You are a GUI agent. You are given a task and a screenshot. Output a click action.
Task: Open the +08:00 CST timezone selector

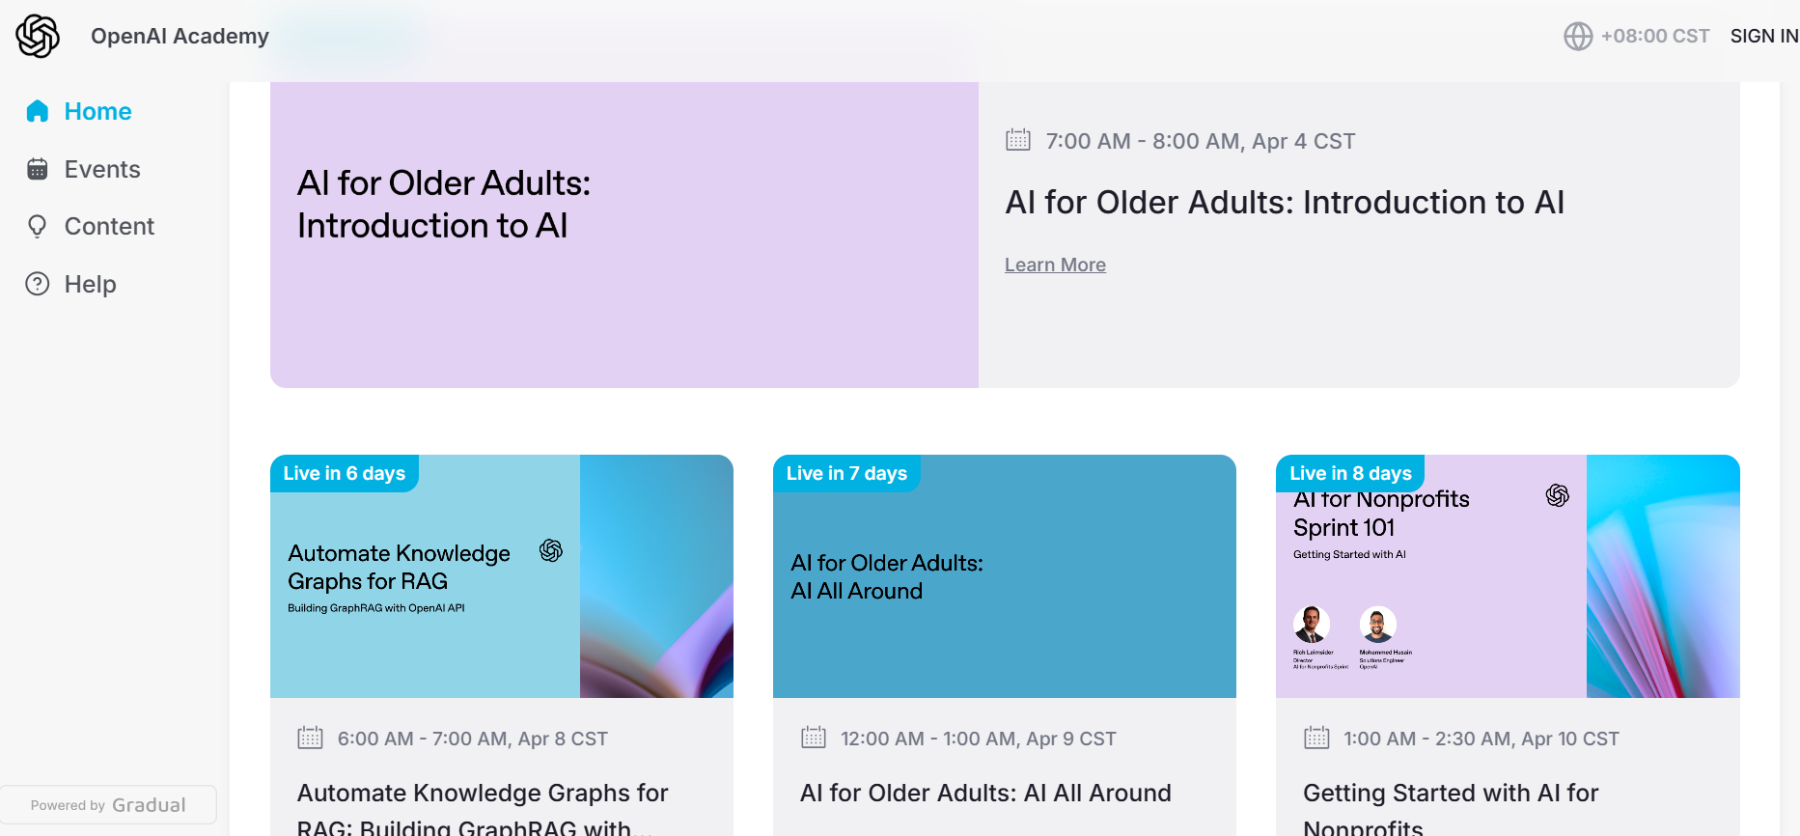tap(1637, 36)
